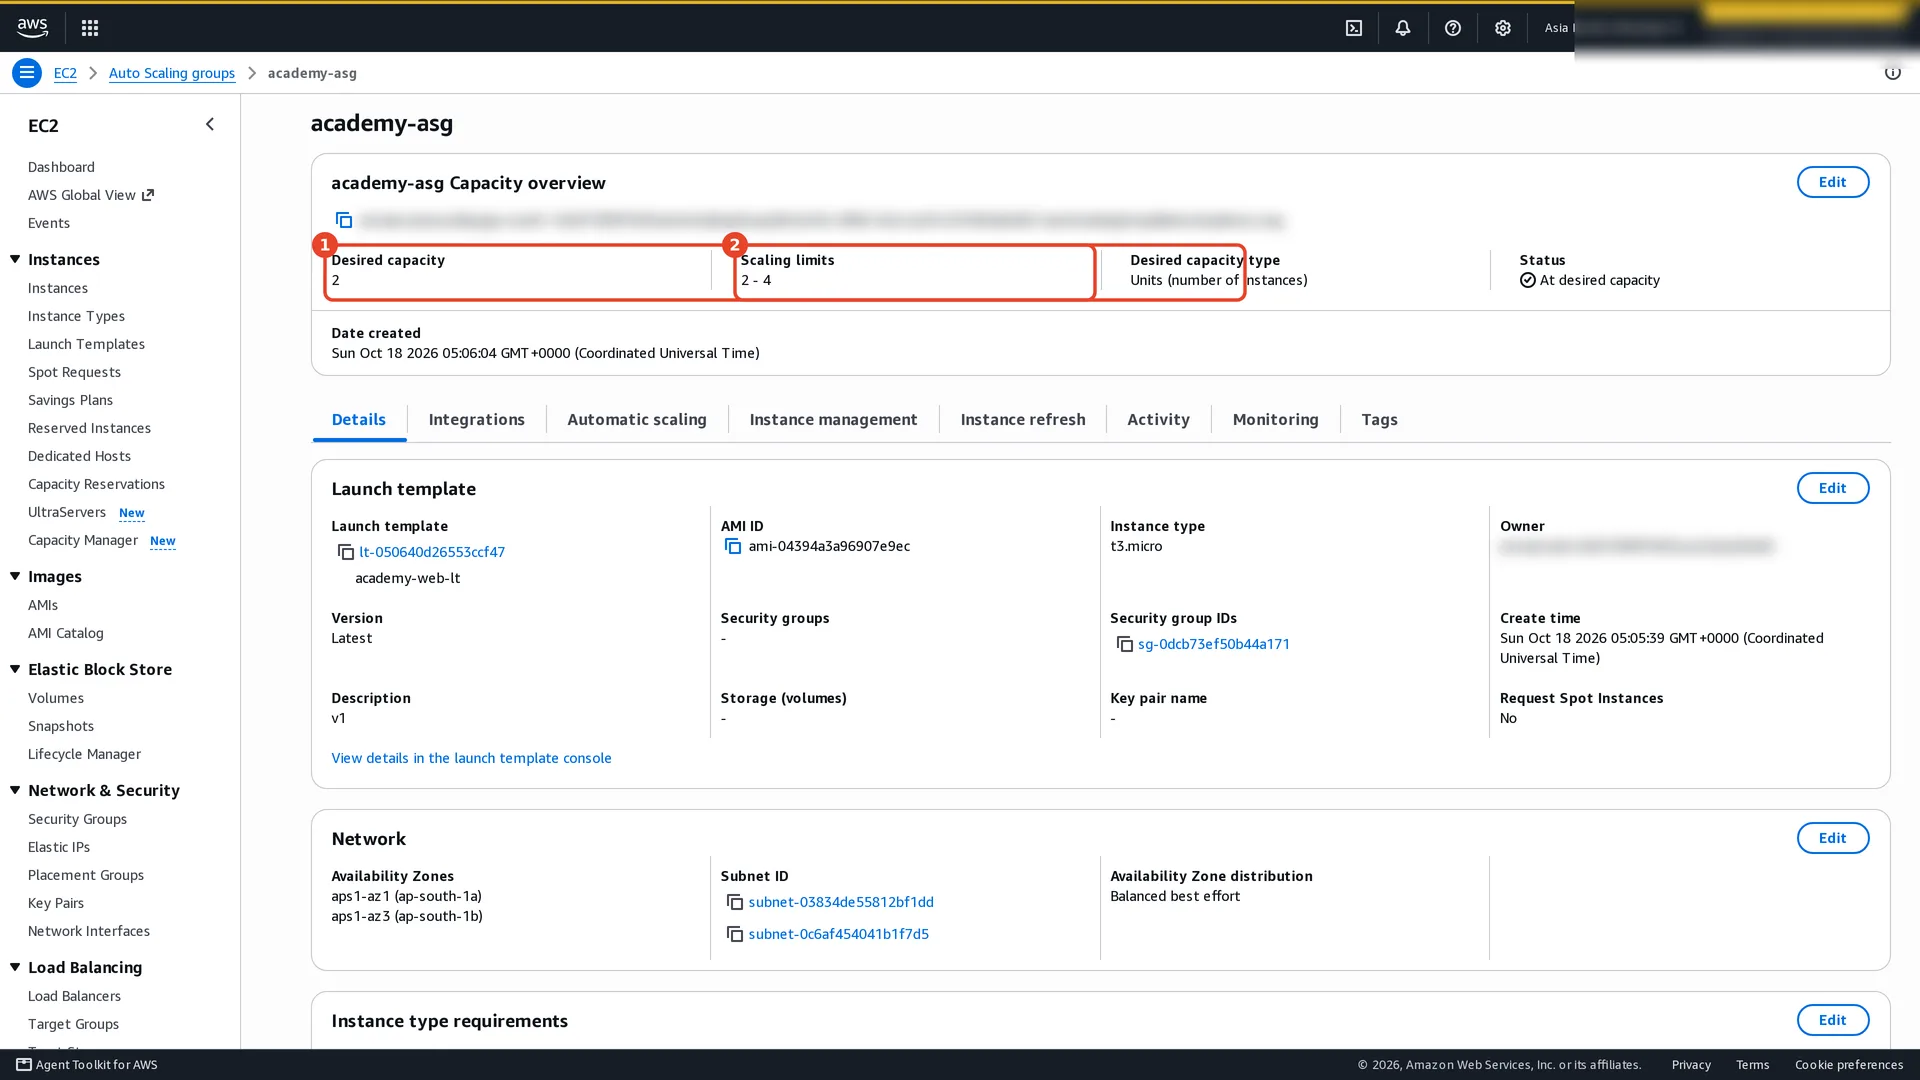Open Cookie preferences in footer
Viewport: 1920px width, 1080px height.
point(1848,1064)
